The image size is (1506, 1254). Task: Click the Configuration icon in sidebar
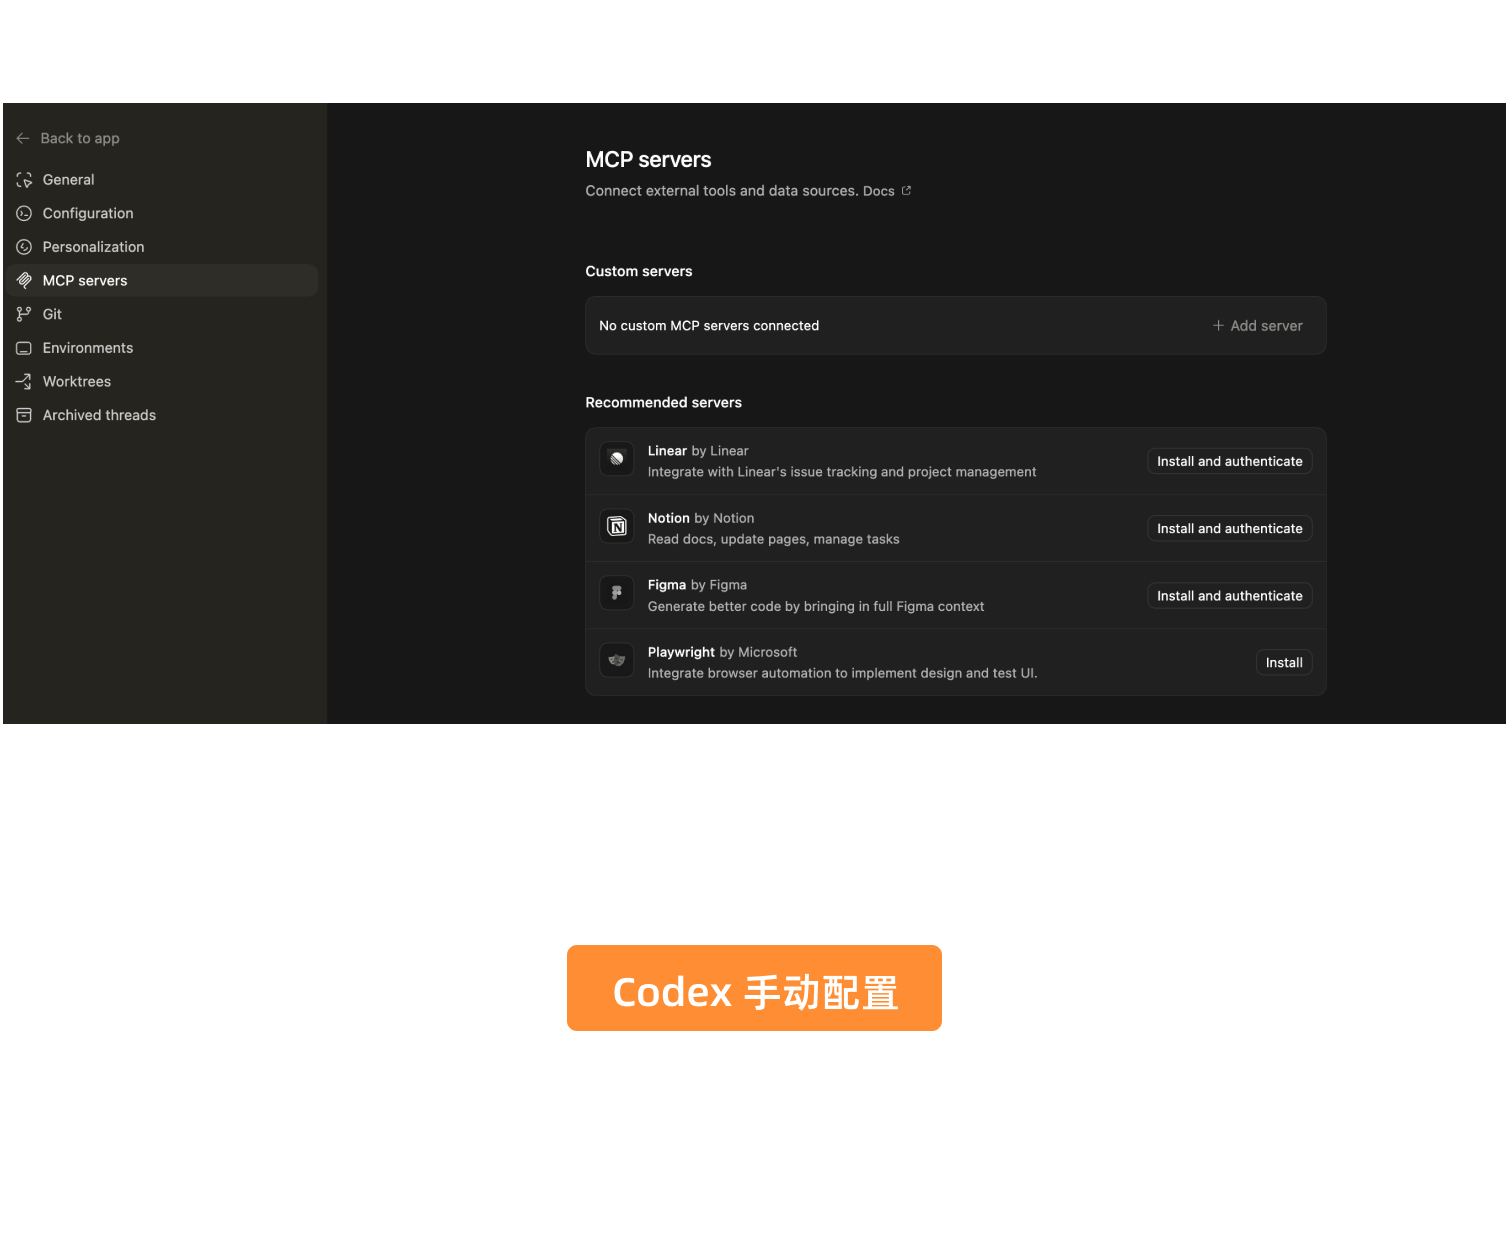click(x=24, y=213)
